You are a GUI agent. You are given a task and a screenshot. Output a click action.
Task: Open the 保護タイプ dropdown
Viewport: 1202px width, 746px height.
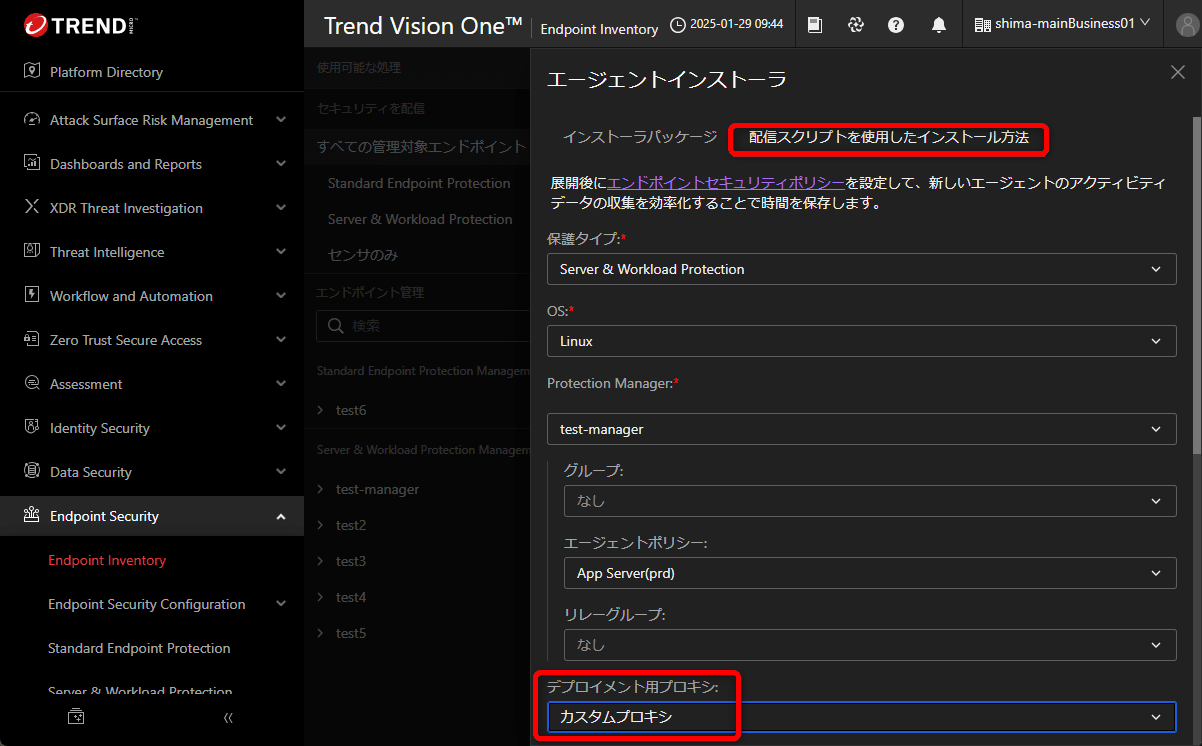[x=861, y=269]
